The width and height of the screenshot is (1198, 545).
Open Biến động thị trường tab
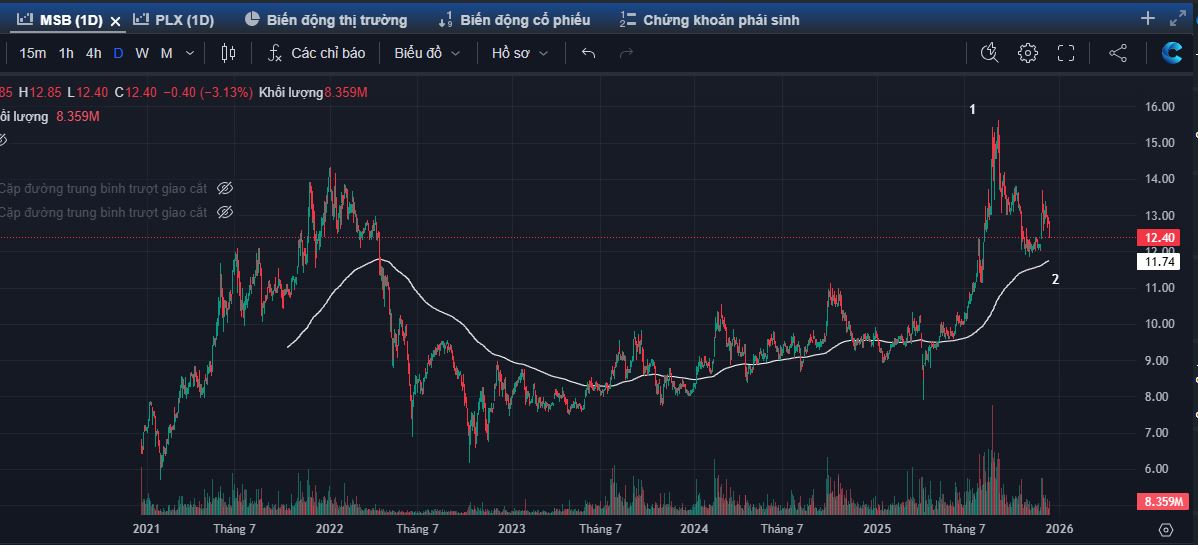tap(326, 20)
